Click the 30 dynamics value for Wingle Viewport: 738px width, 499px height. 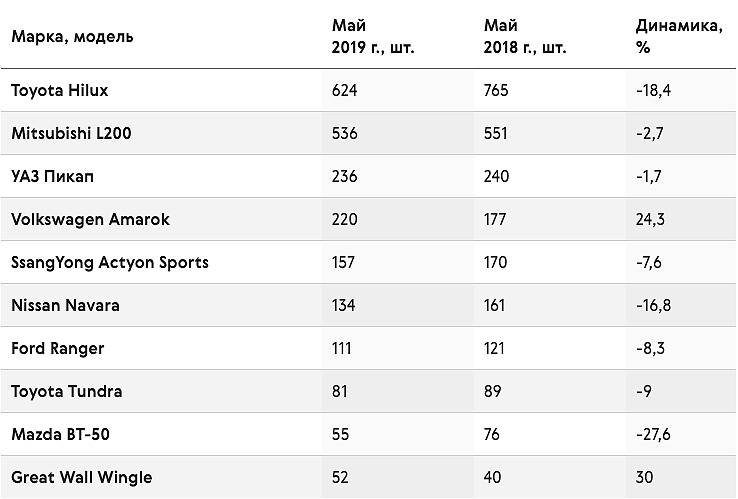[x=644, y=478]
